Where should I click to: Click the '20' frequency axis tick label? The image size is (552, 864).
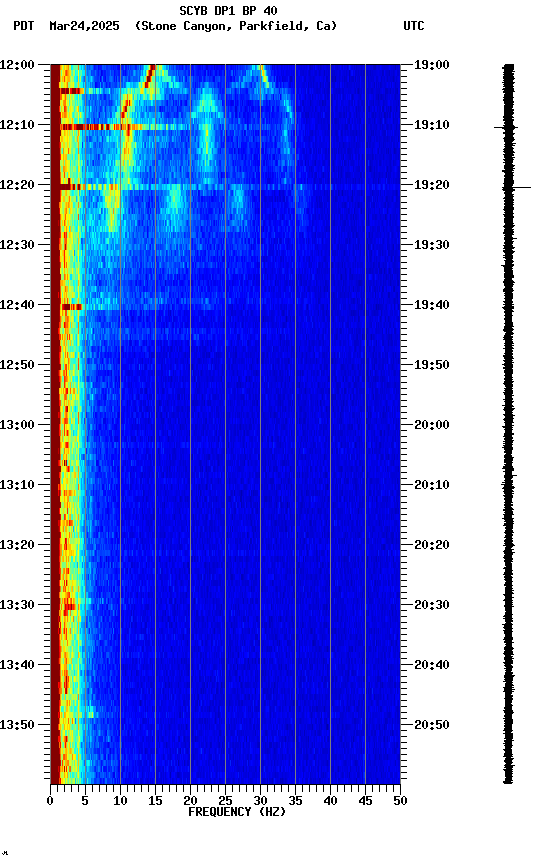click(190, 801)
